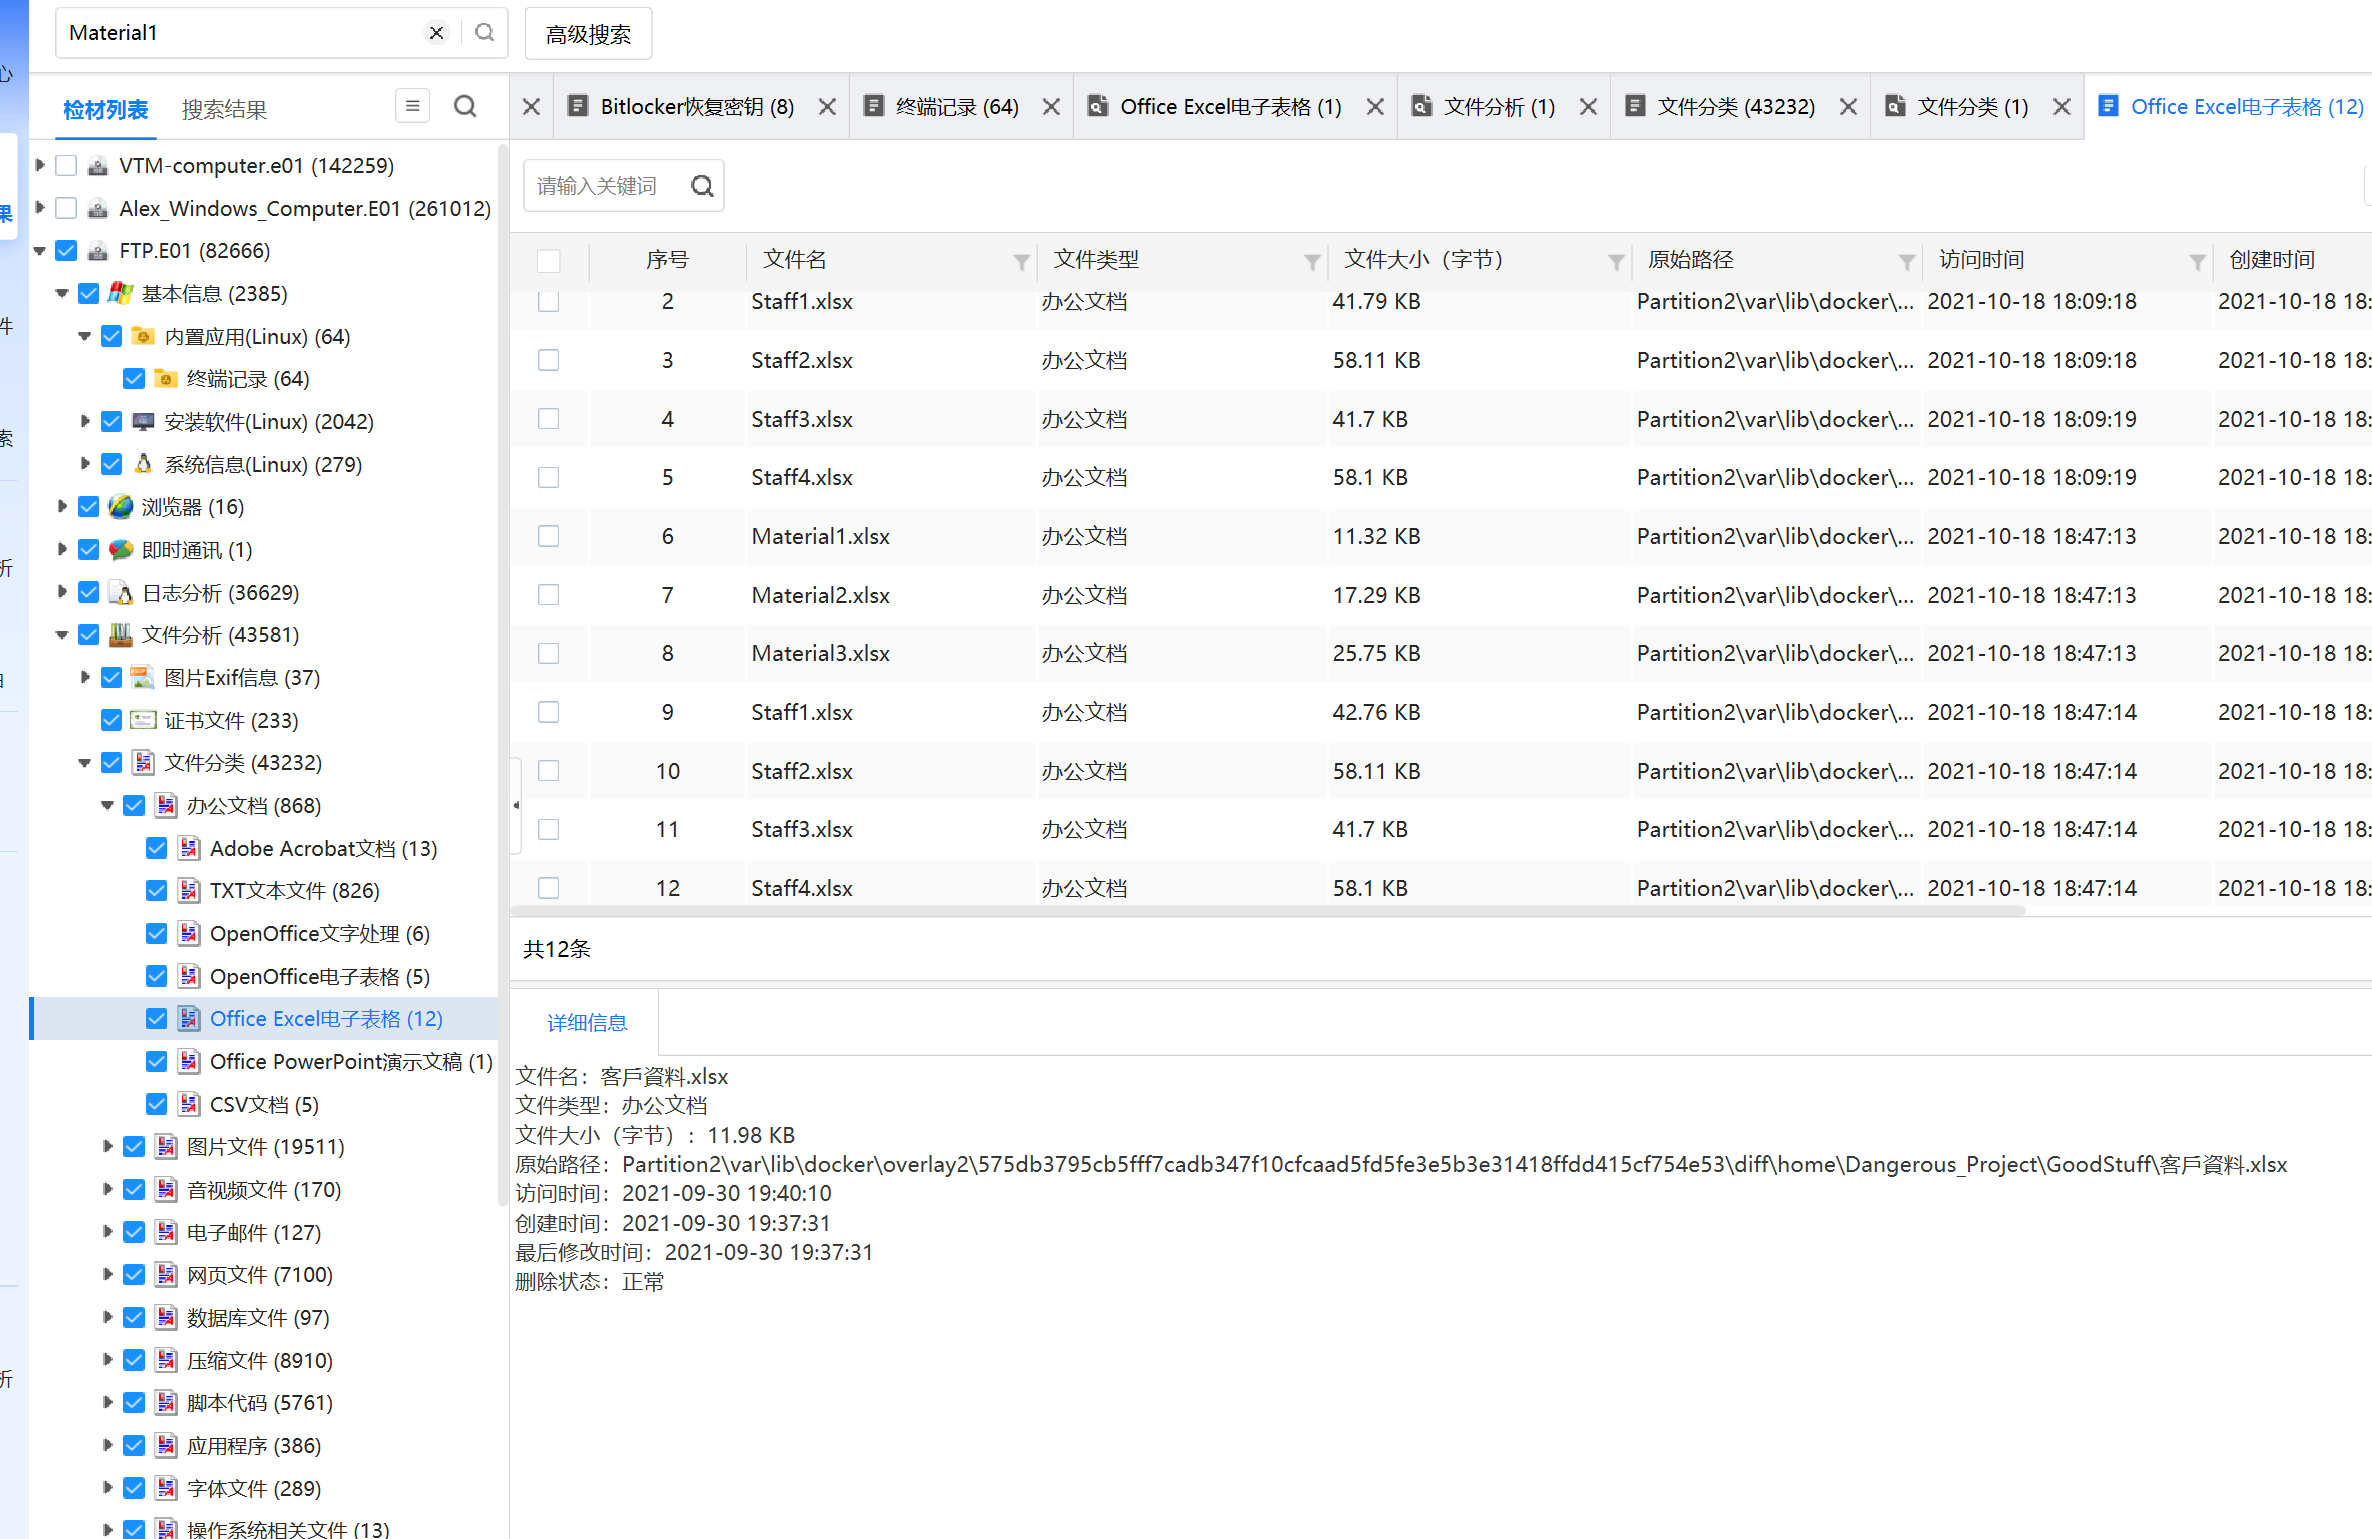Select Adobe Acrobat文档 (13) tree item
Screen dimensions: 2372x1539
click(x=323, y=849)
